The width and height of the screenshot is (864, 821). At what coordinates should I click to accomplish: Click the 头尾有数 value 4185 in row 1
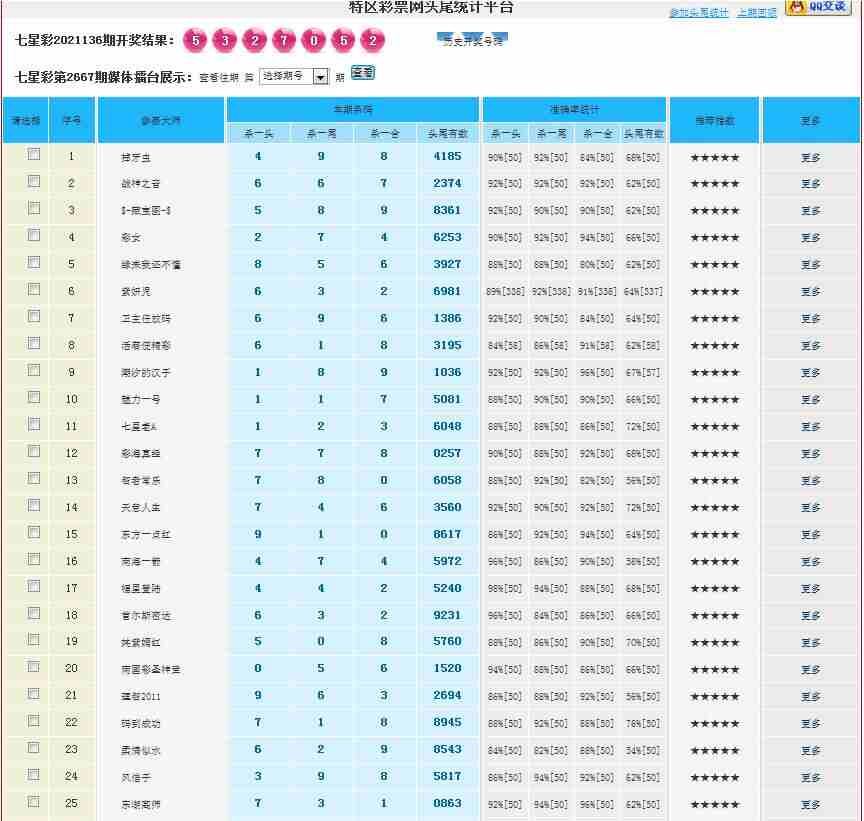pyautogui.click(x=448, y=156)
